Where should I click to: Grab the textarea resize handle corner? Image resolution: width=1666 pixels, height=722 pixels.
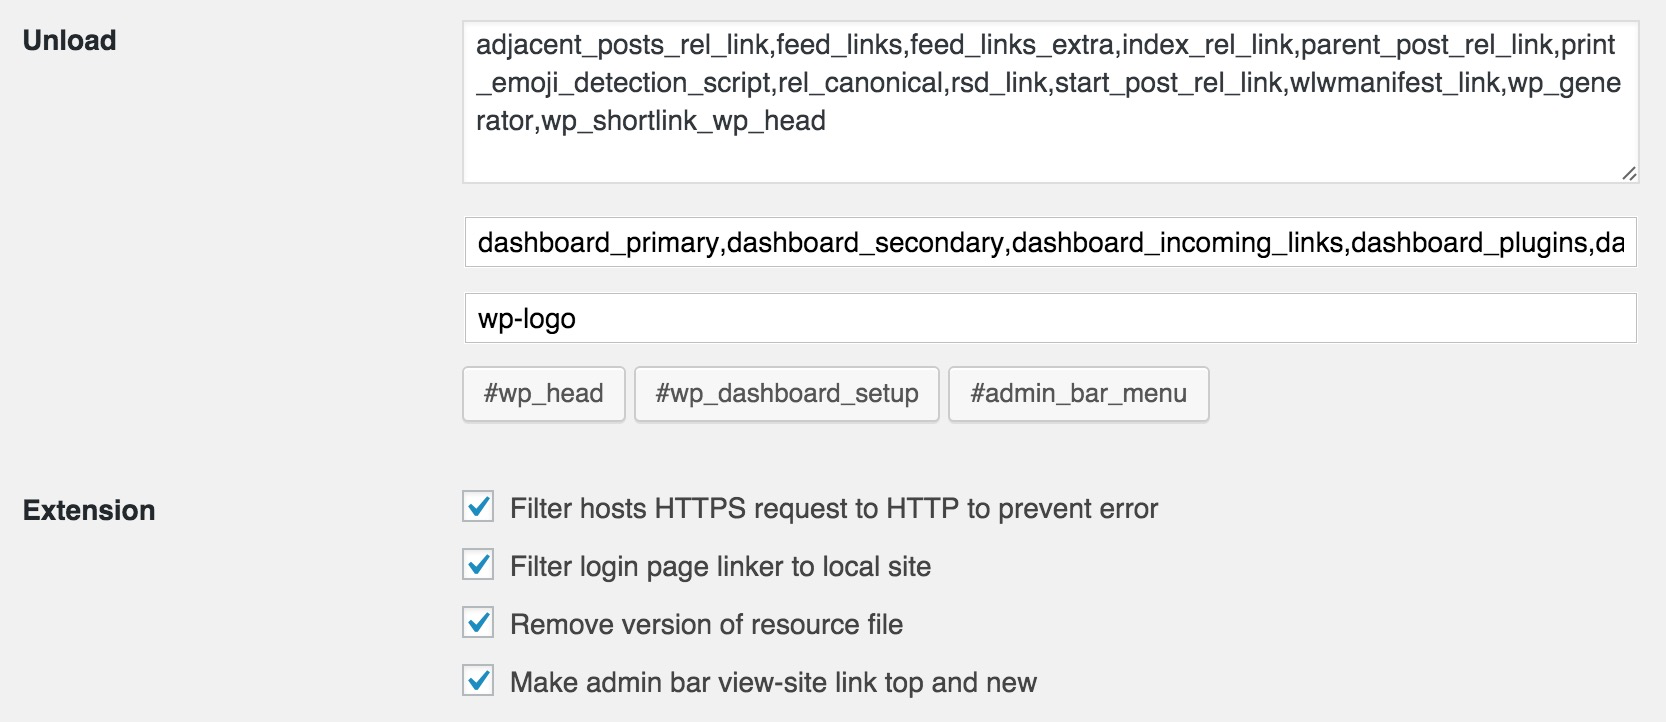1629,173
